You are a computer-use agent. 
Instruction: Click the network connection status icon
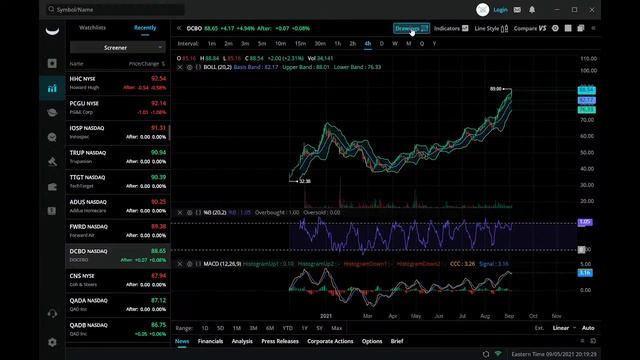click(x=498, y=354)
